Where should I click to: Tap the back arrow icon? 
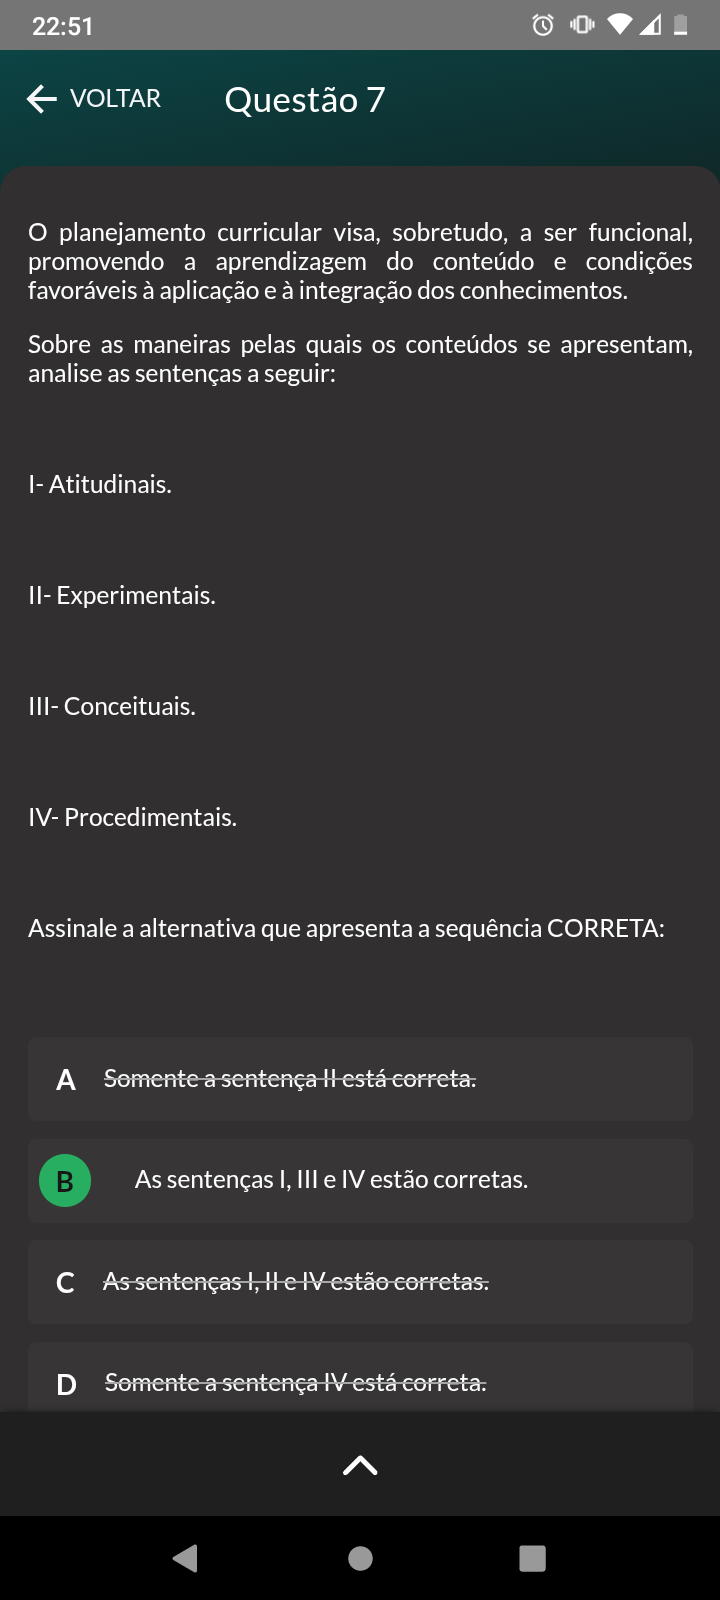pos(41,99)
